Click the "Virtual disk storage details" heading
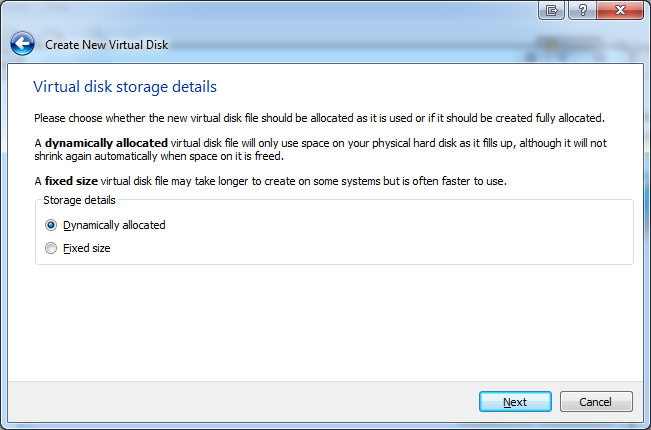This screenshot has width=651, height=430. point(125,87)
